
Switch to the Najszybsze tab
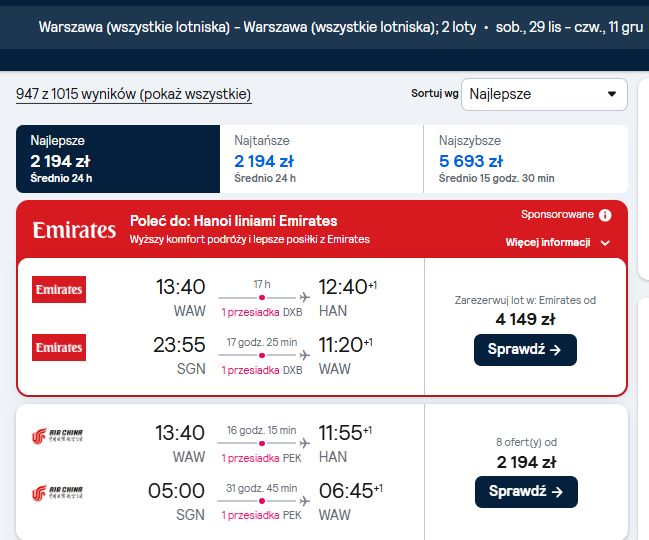526,159
